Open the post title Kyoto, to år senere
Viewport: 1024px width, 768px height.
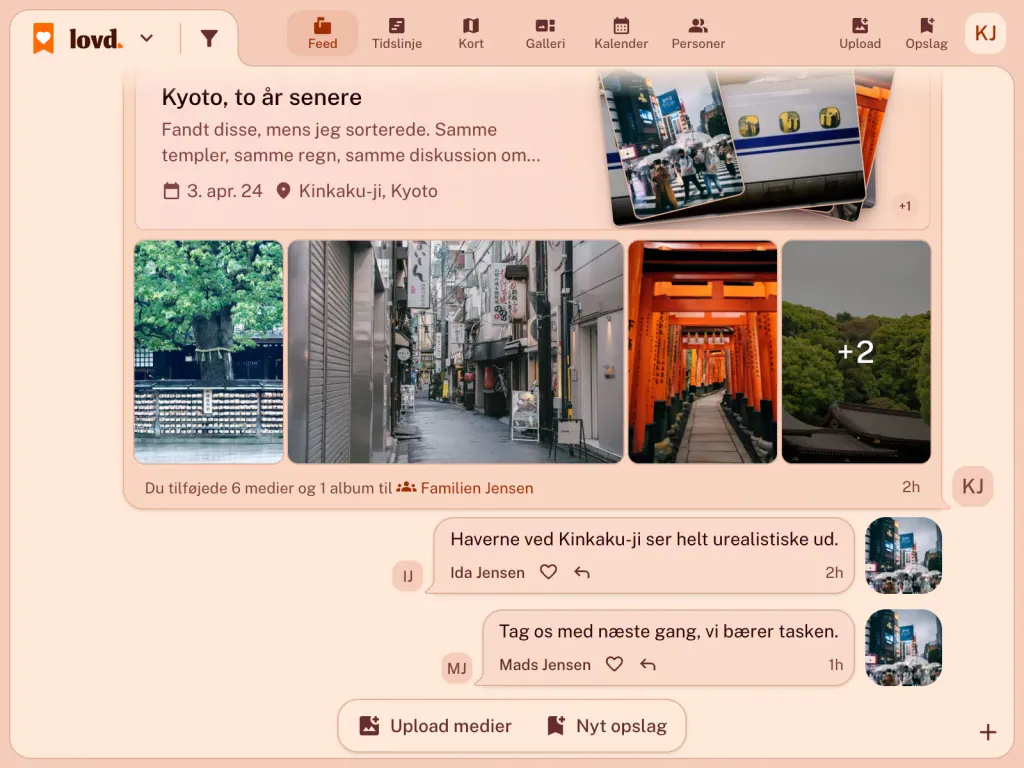[261, 97]
